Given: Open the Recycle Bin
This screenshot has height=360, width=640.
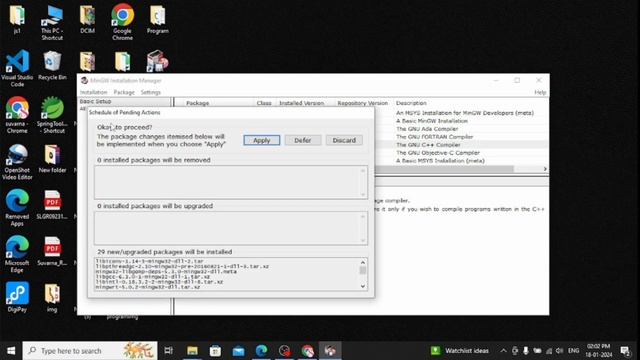Looking at the screenshot, I should click(x=52, y=65).
